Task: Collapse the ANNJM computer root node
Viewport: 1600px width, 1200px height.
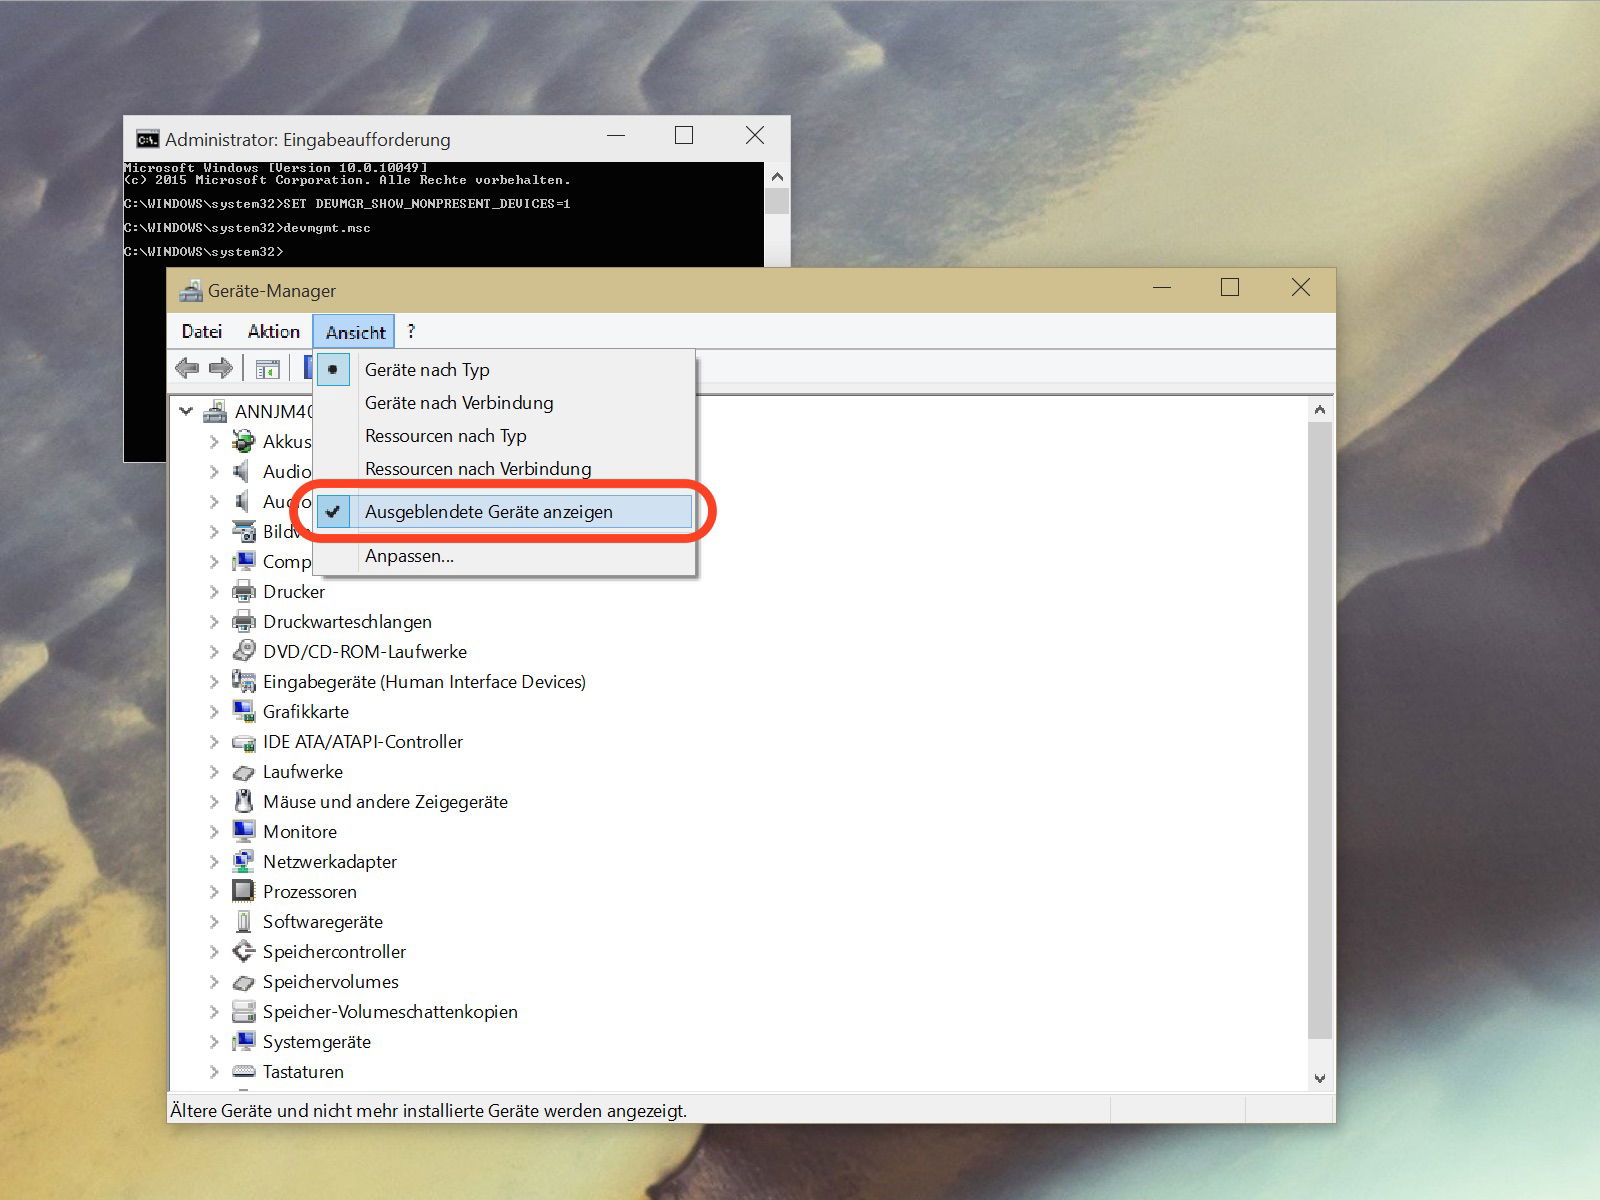Action: pyautogui.click(x=186, y=411)
